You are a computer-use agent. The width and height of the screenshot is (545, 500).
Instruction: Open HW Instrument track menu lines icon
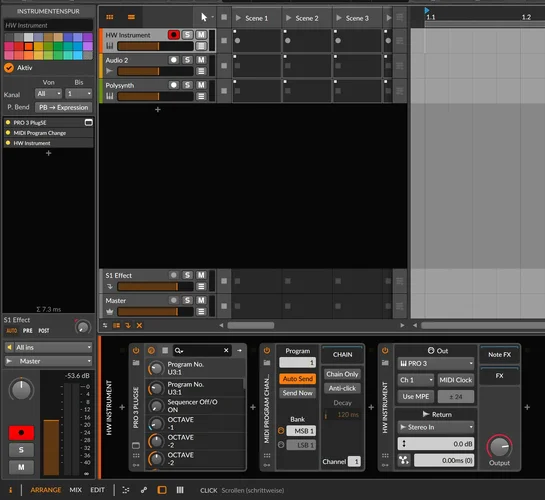(201, 46)
